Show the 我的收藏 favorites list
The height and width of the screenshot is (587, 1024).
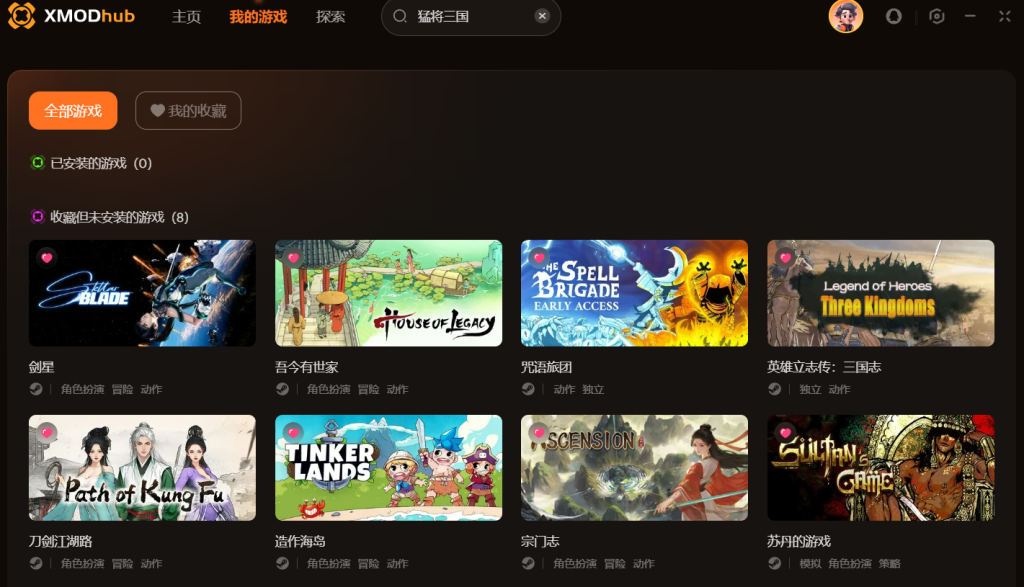[188, 110]
